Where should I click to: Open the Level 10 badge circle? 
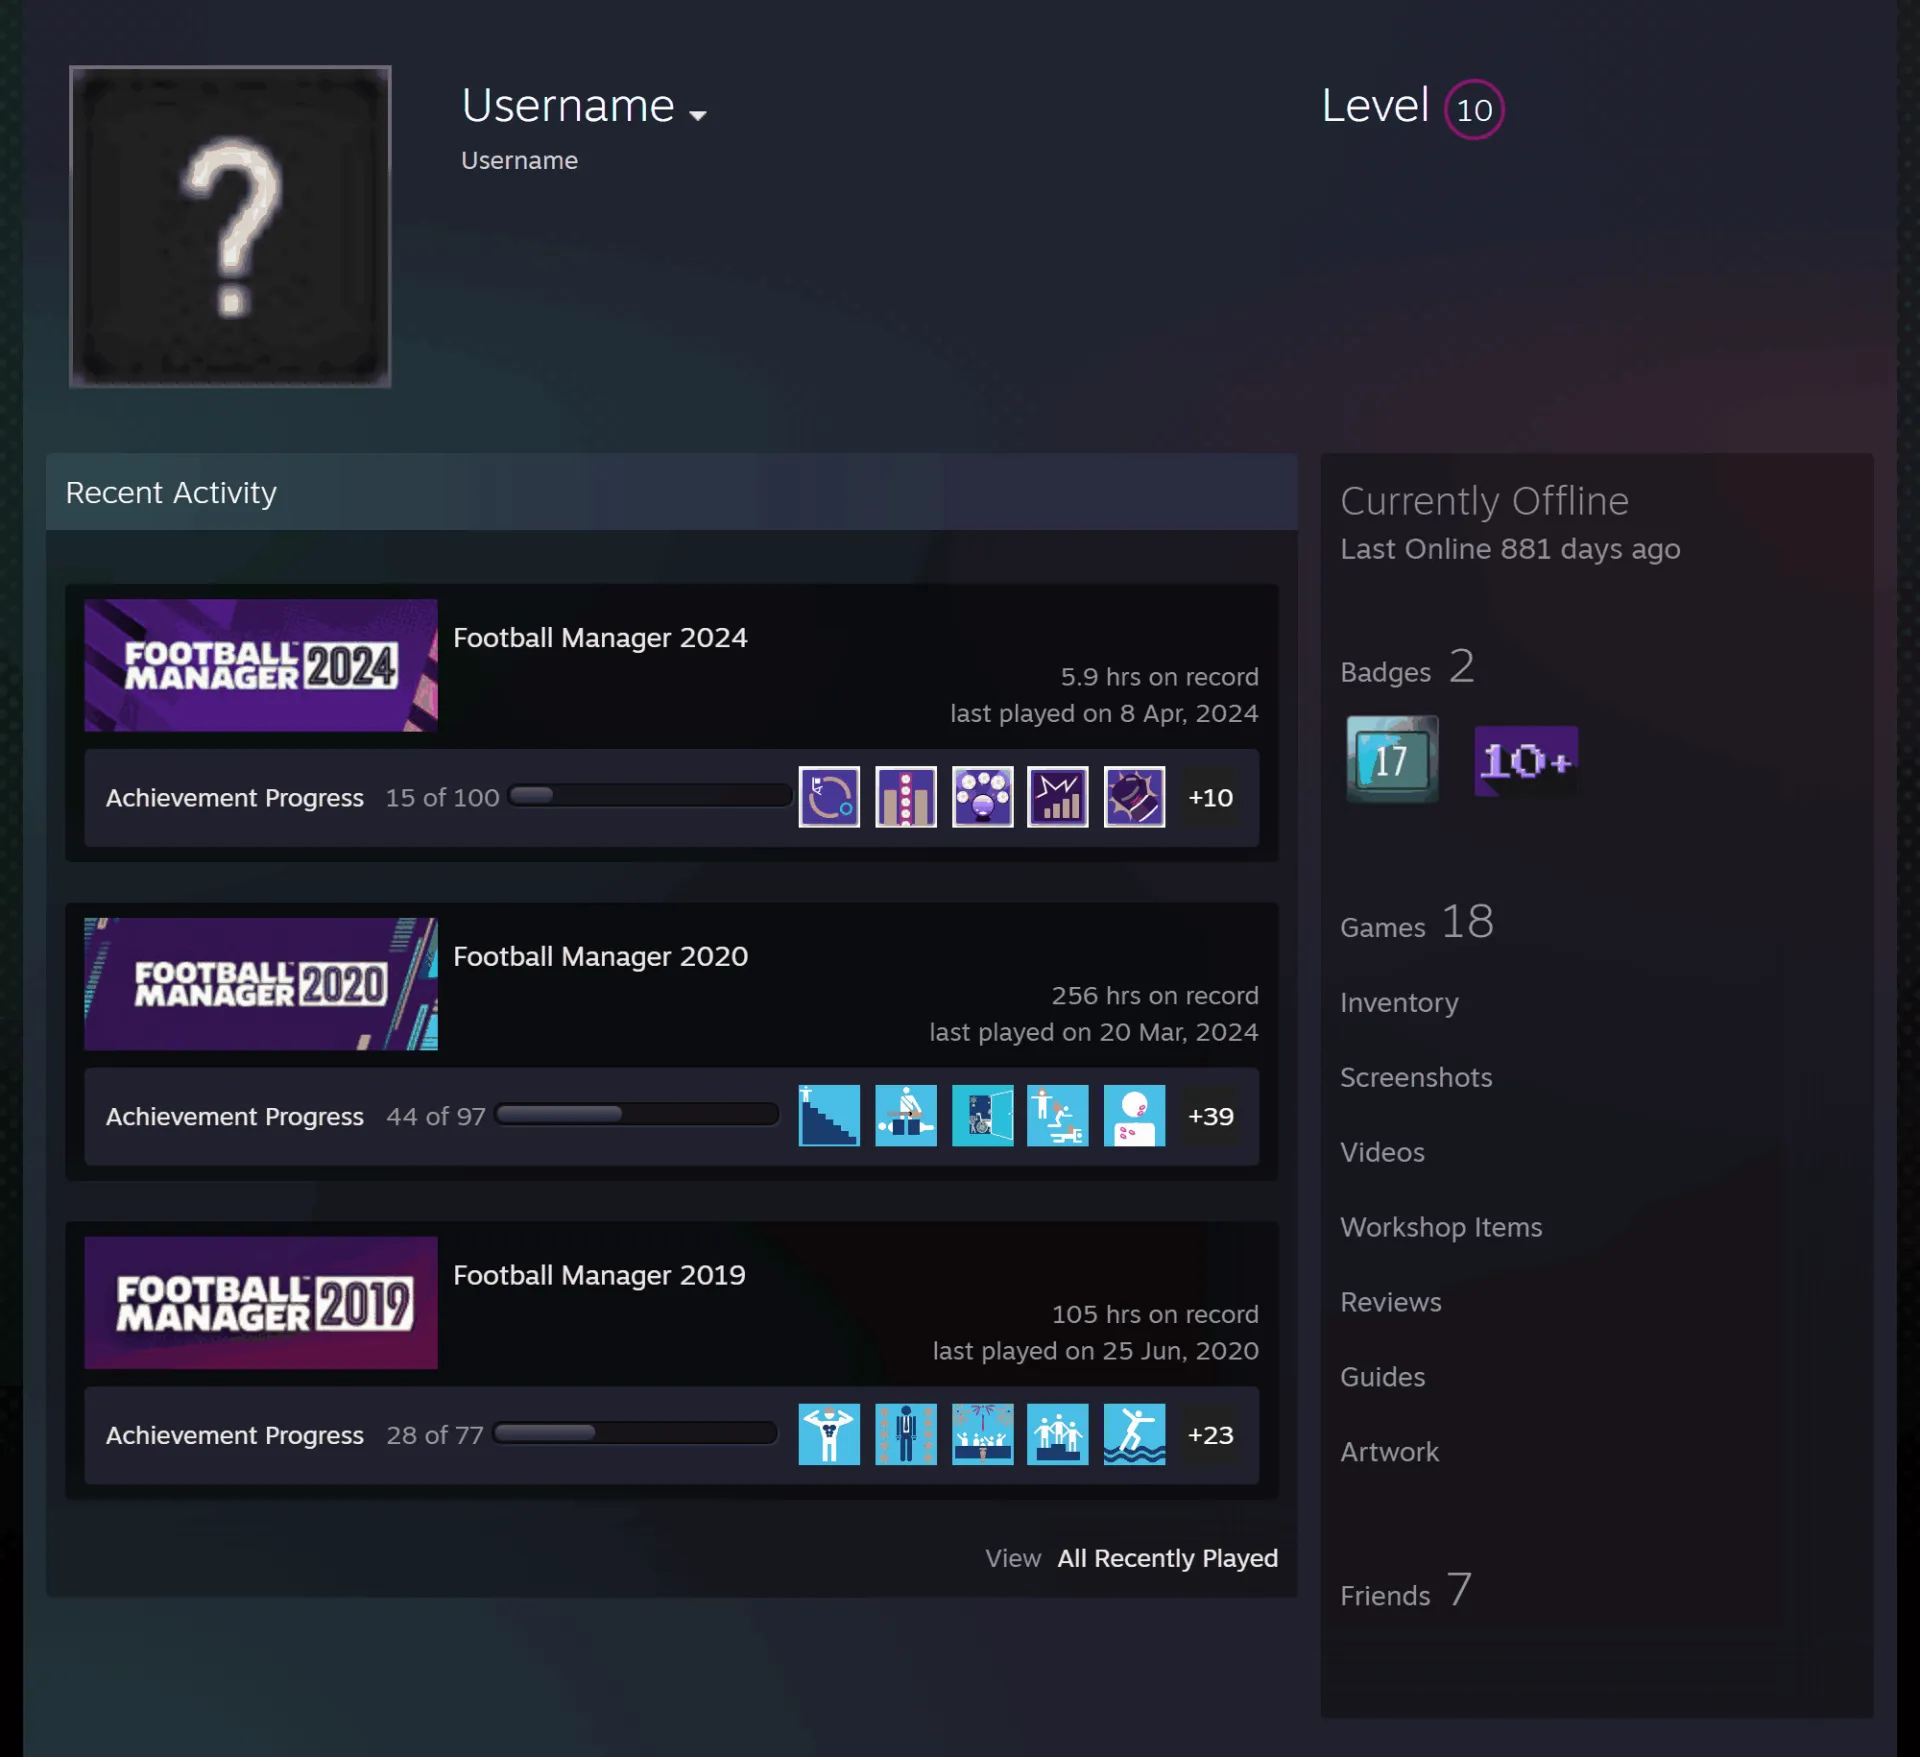click(x=1474, y=109)
